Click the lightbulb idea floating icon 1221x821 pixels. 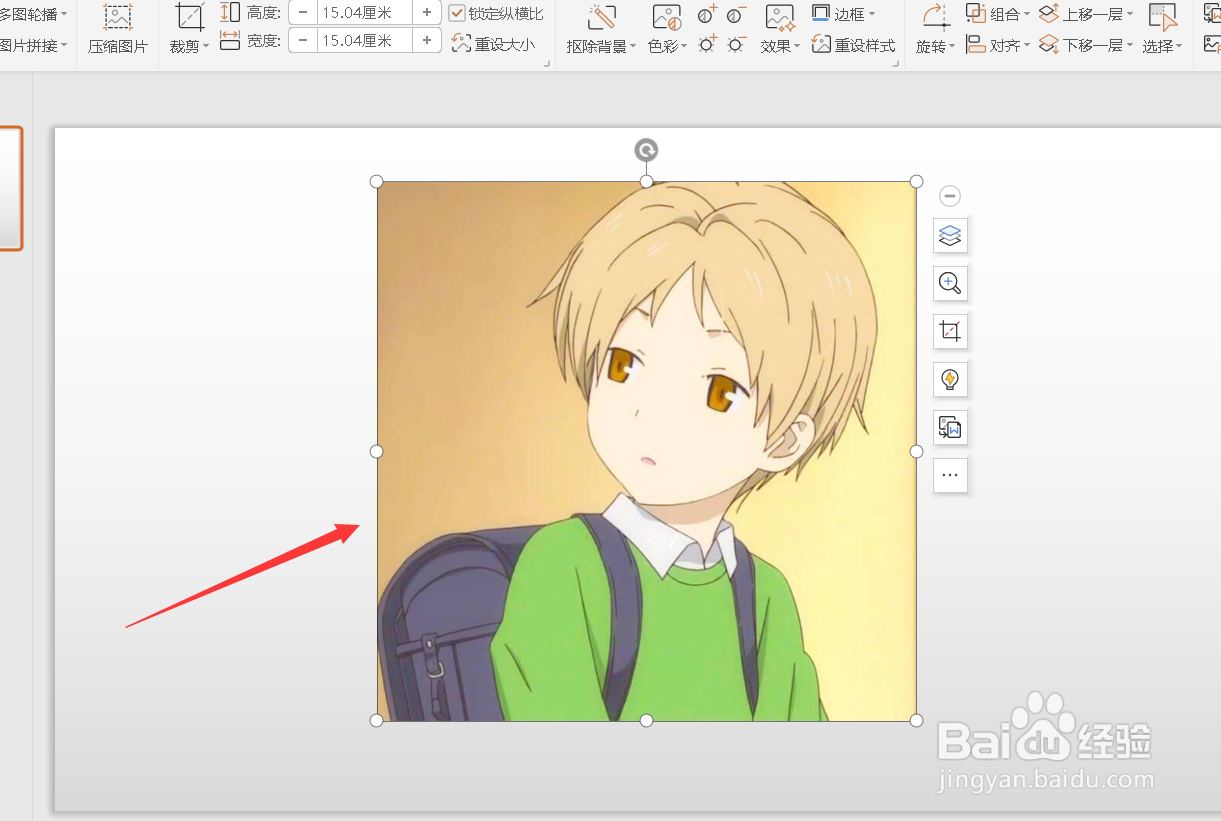point(950,379)
